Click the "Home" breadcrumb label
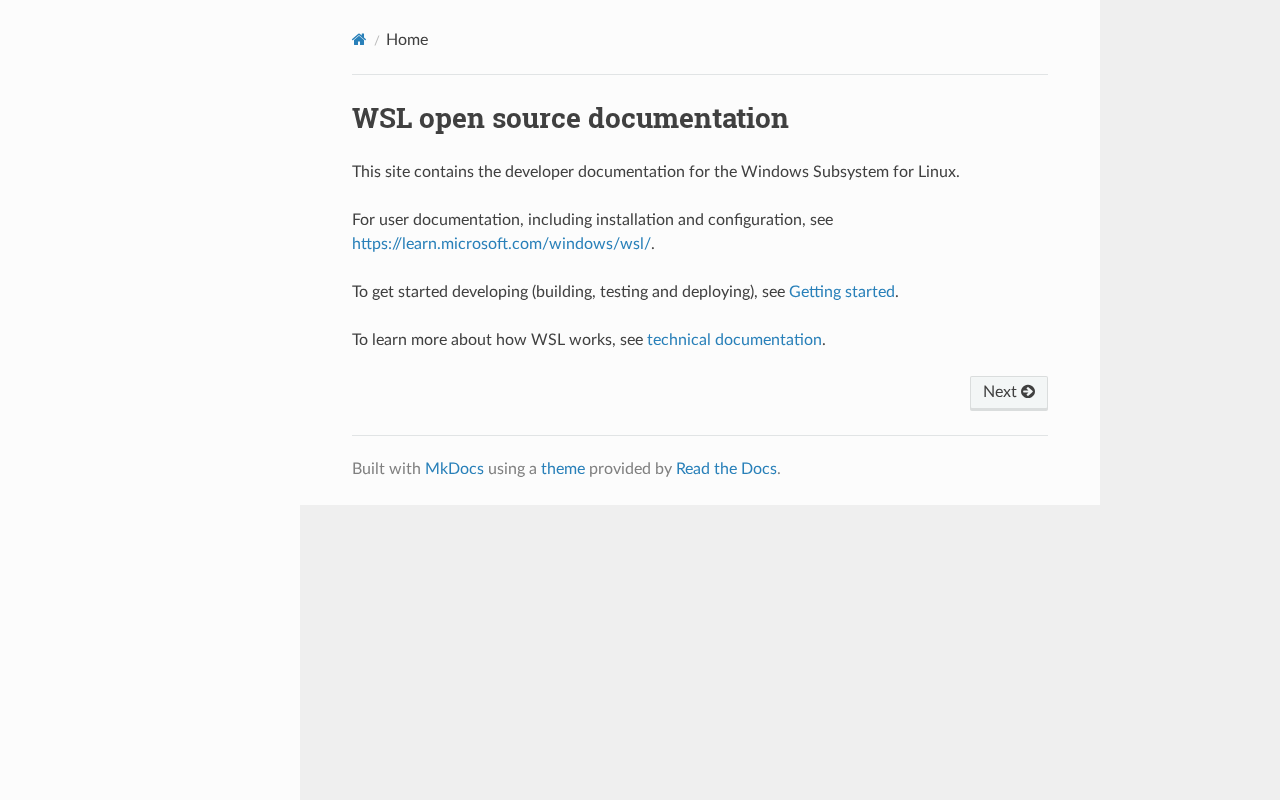The width and height of the screenshot is (1280, 800). coord(407,40)
